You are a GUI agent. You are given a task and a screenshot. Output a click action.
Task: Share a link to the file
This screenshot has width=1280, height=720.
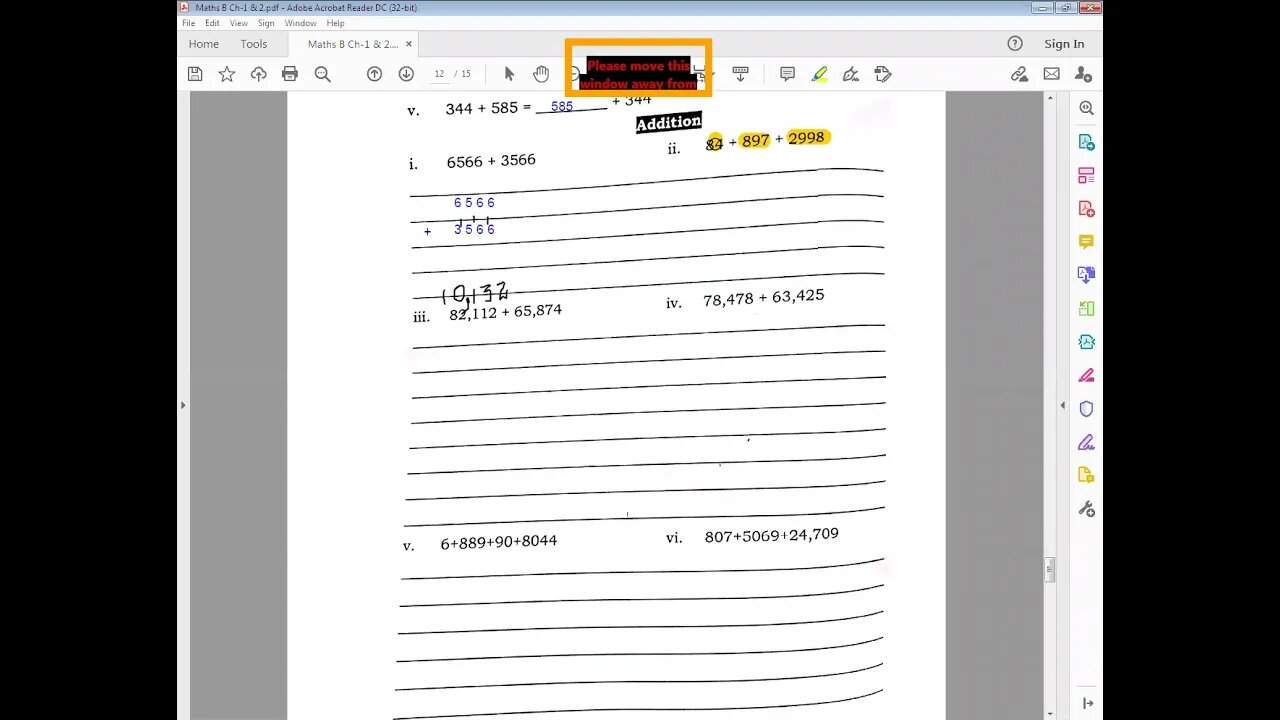pyautogui.click(x=1019, y=74)
